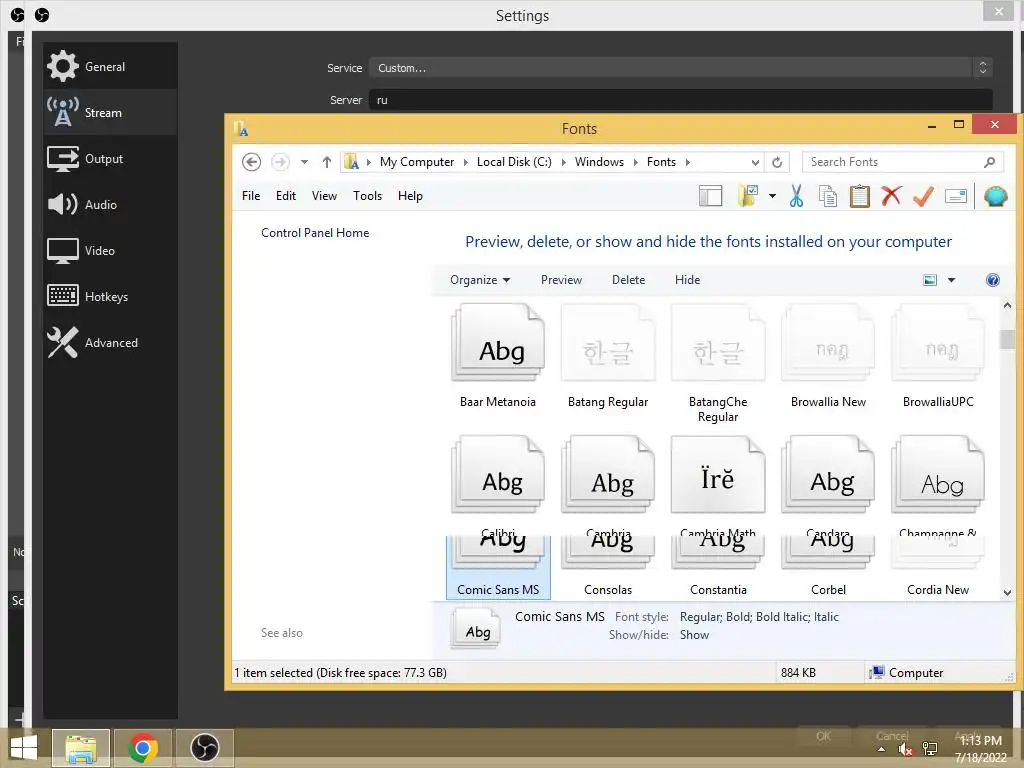Click the Server field in OBS Settings

pyautogui.click(x=681, y=100)
